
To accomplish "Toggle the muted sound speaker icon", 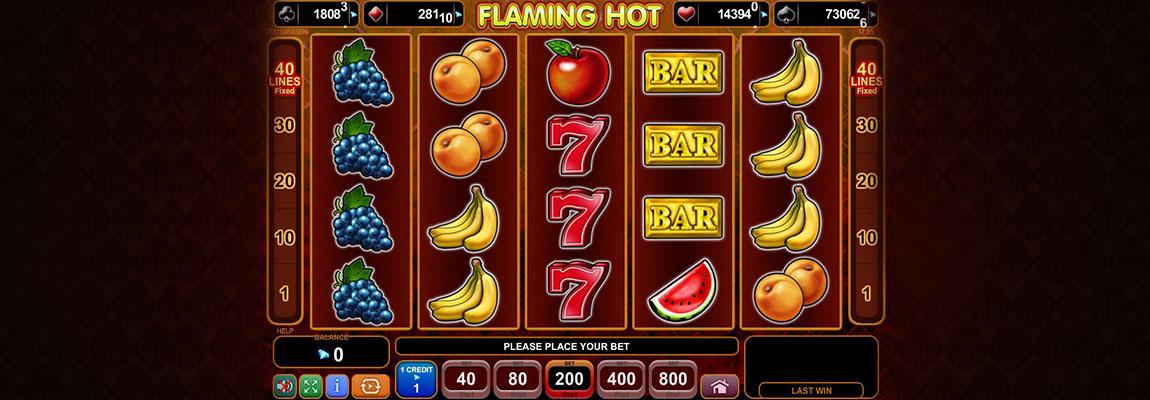I will point(285,386).
